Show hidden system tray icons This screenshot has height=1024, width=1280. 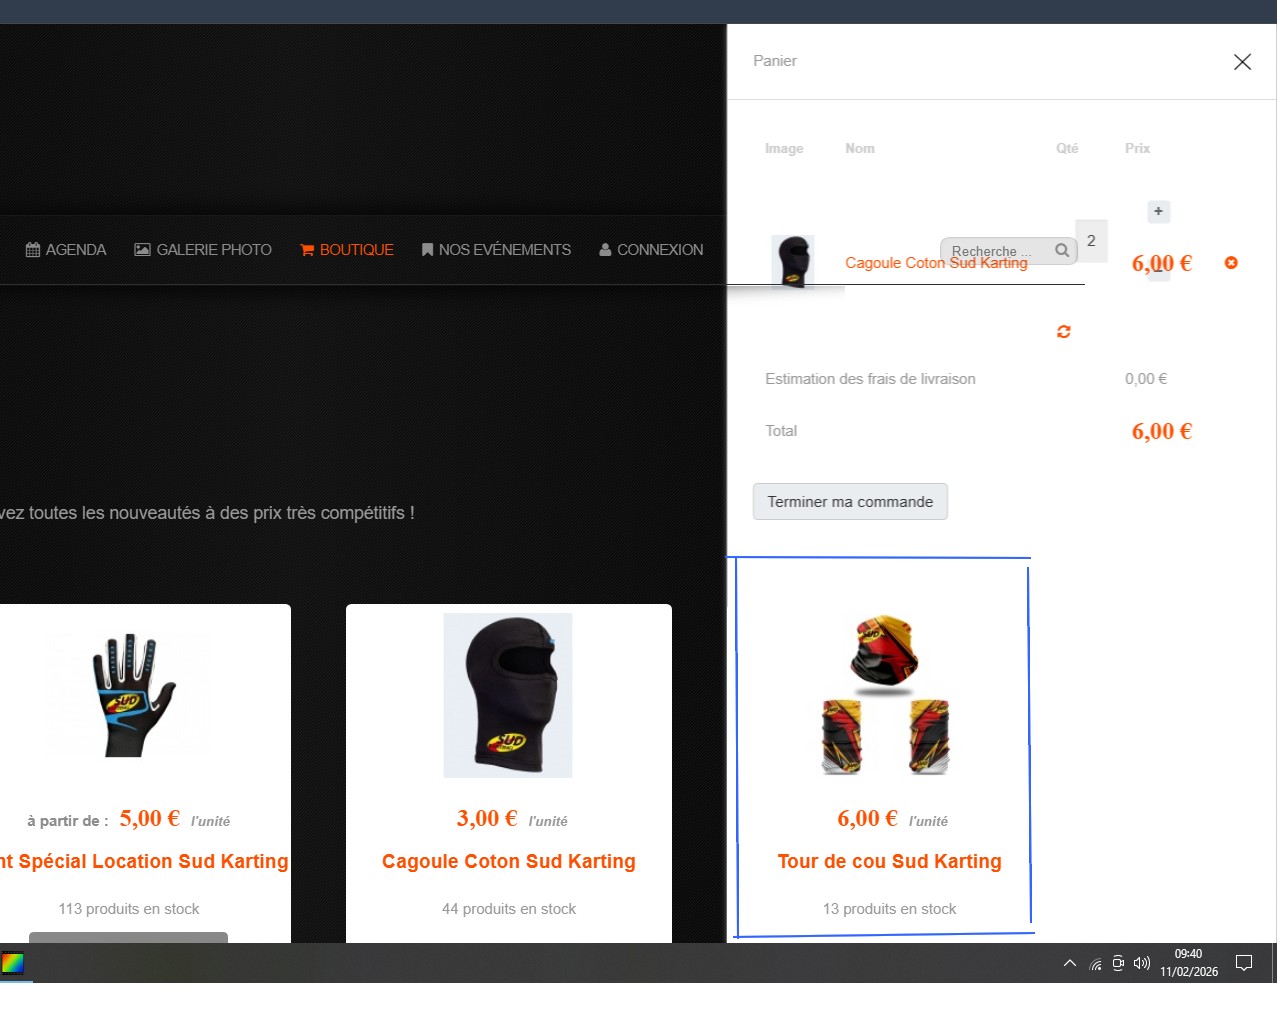pos(1070,963)
